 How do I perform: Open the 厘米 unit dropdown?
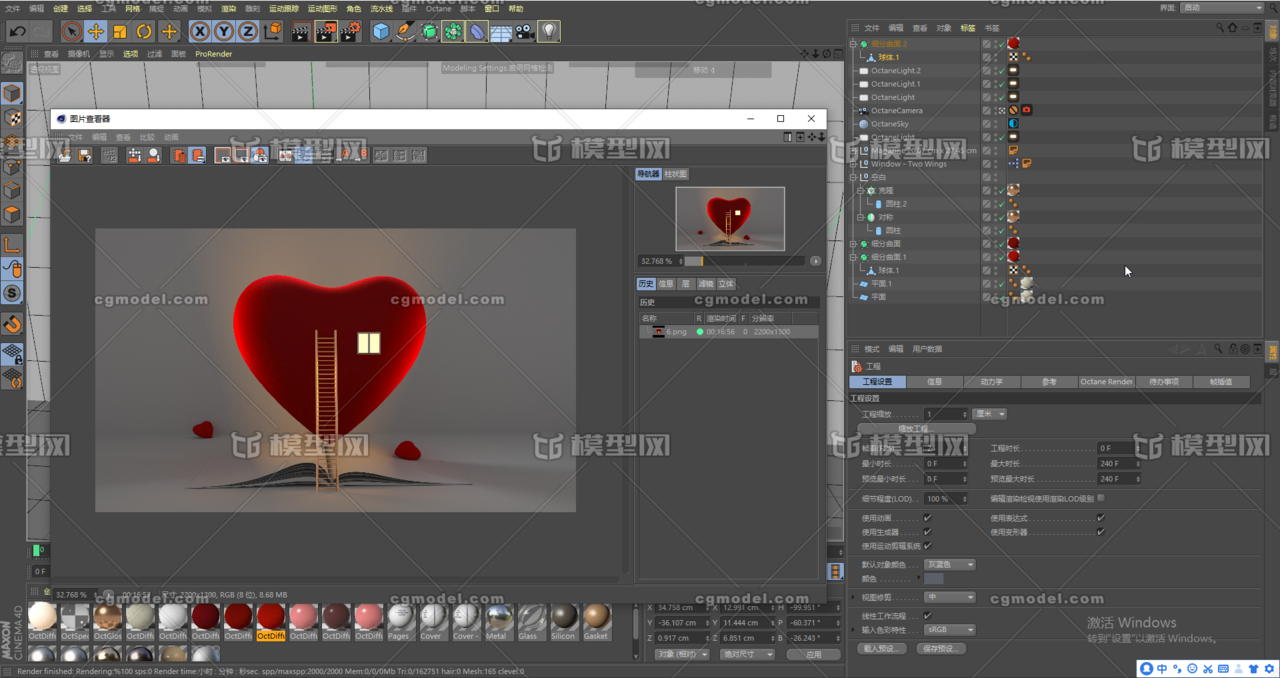[x=989, y=414]
